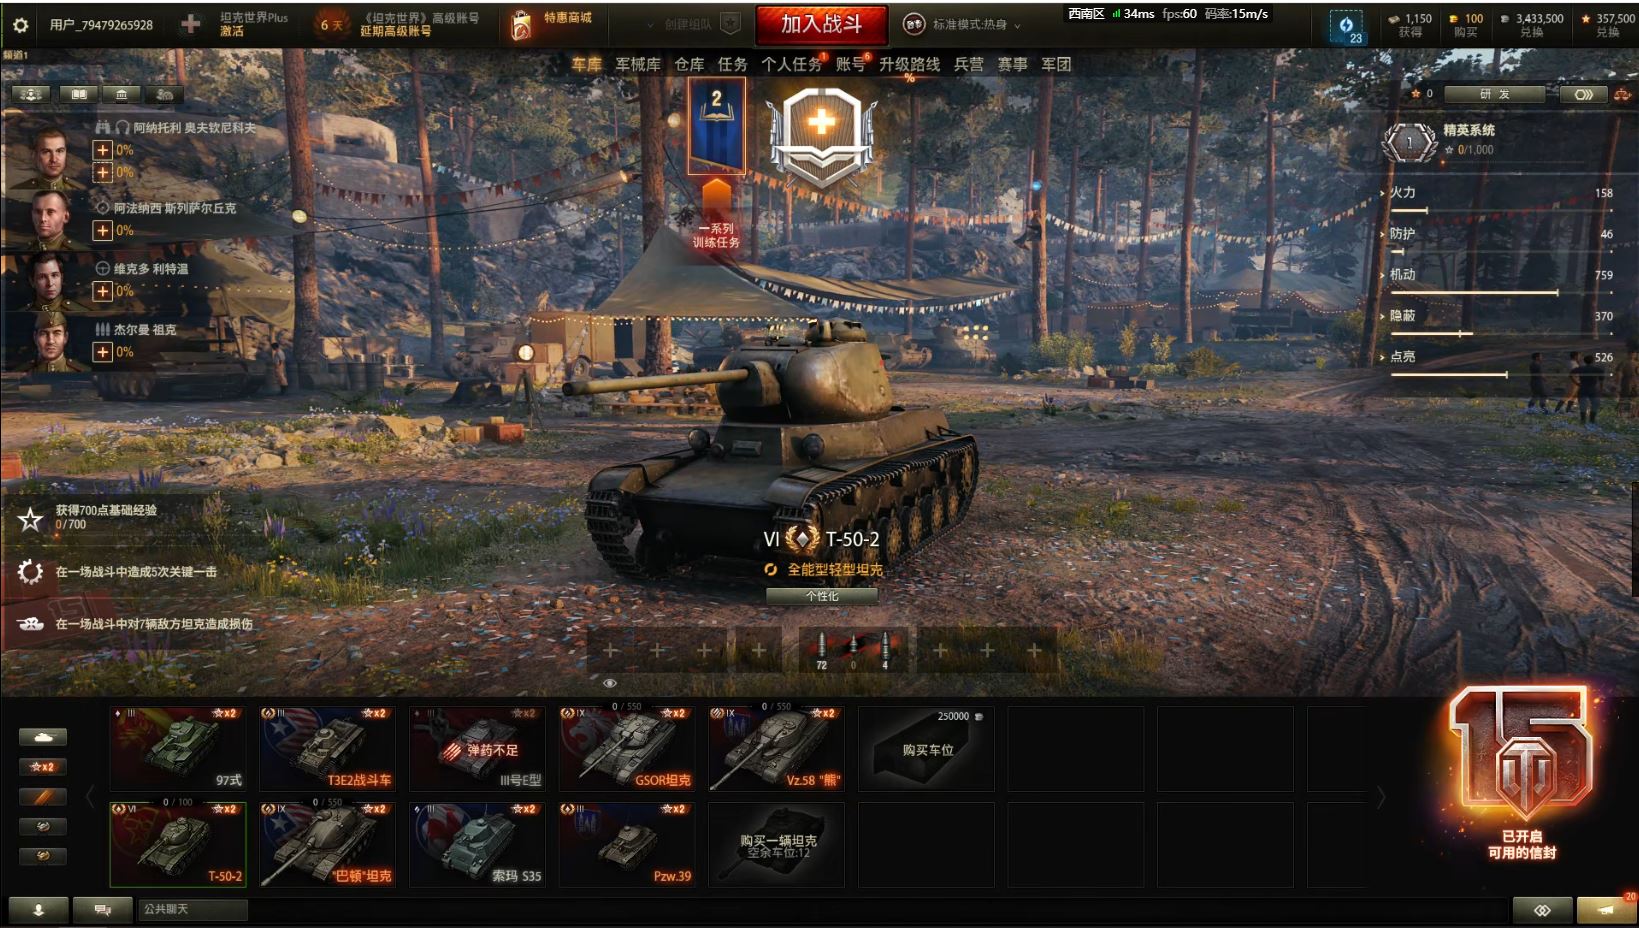Click the 公共聊天 chat input field
1639x928 pixels.
click(193, 909)
